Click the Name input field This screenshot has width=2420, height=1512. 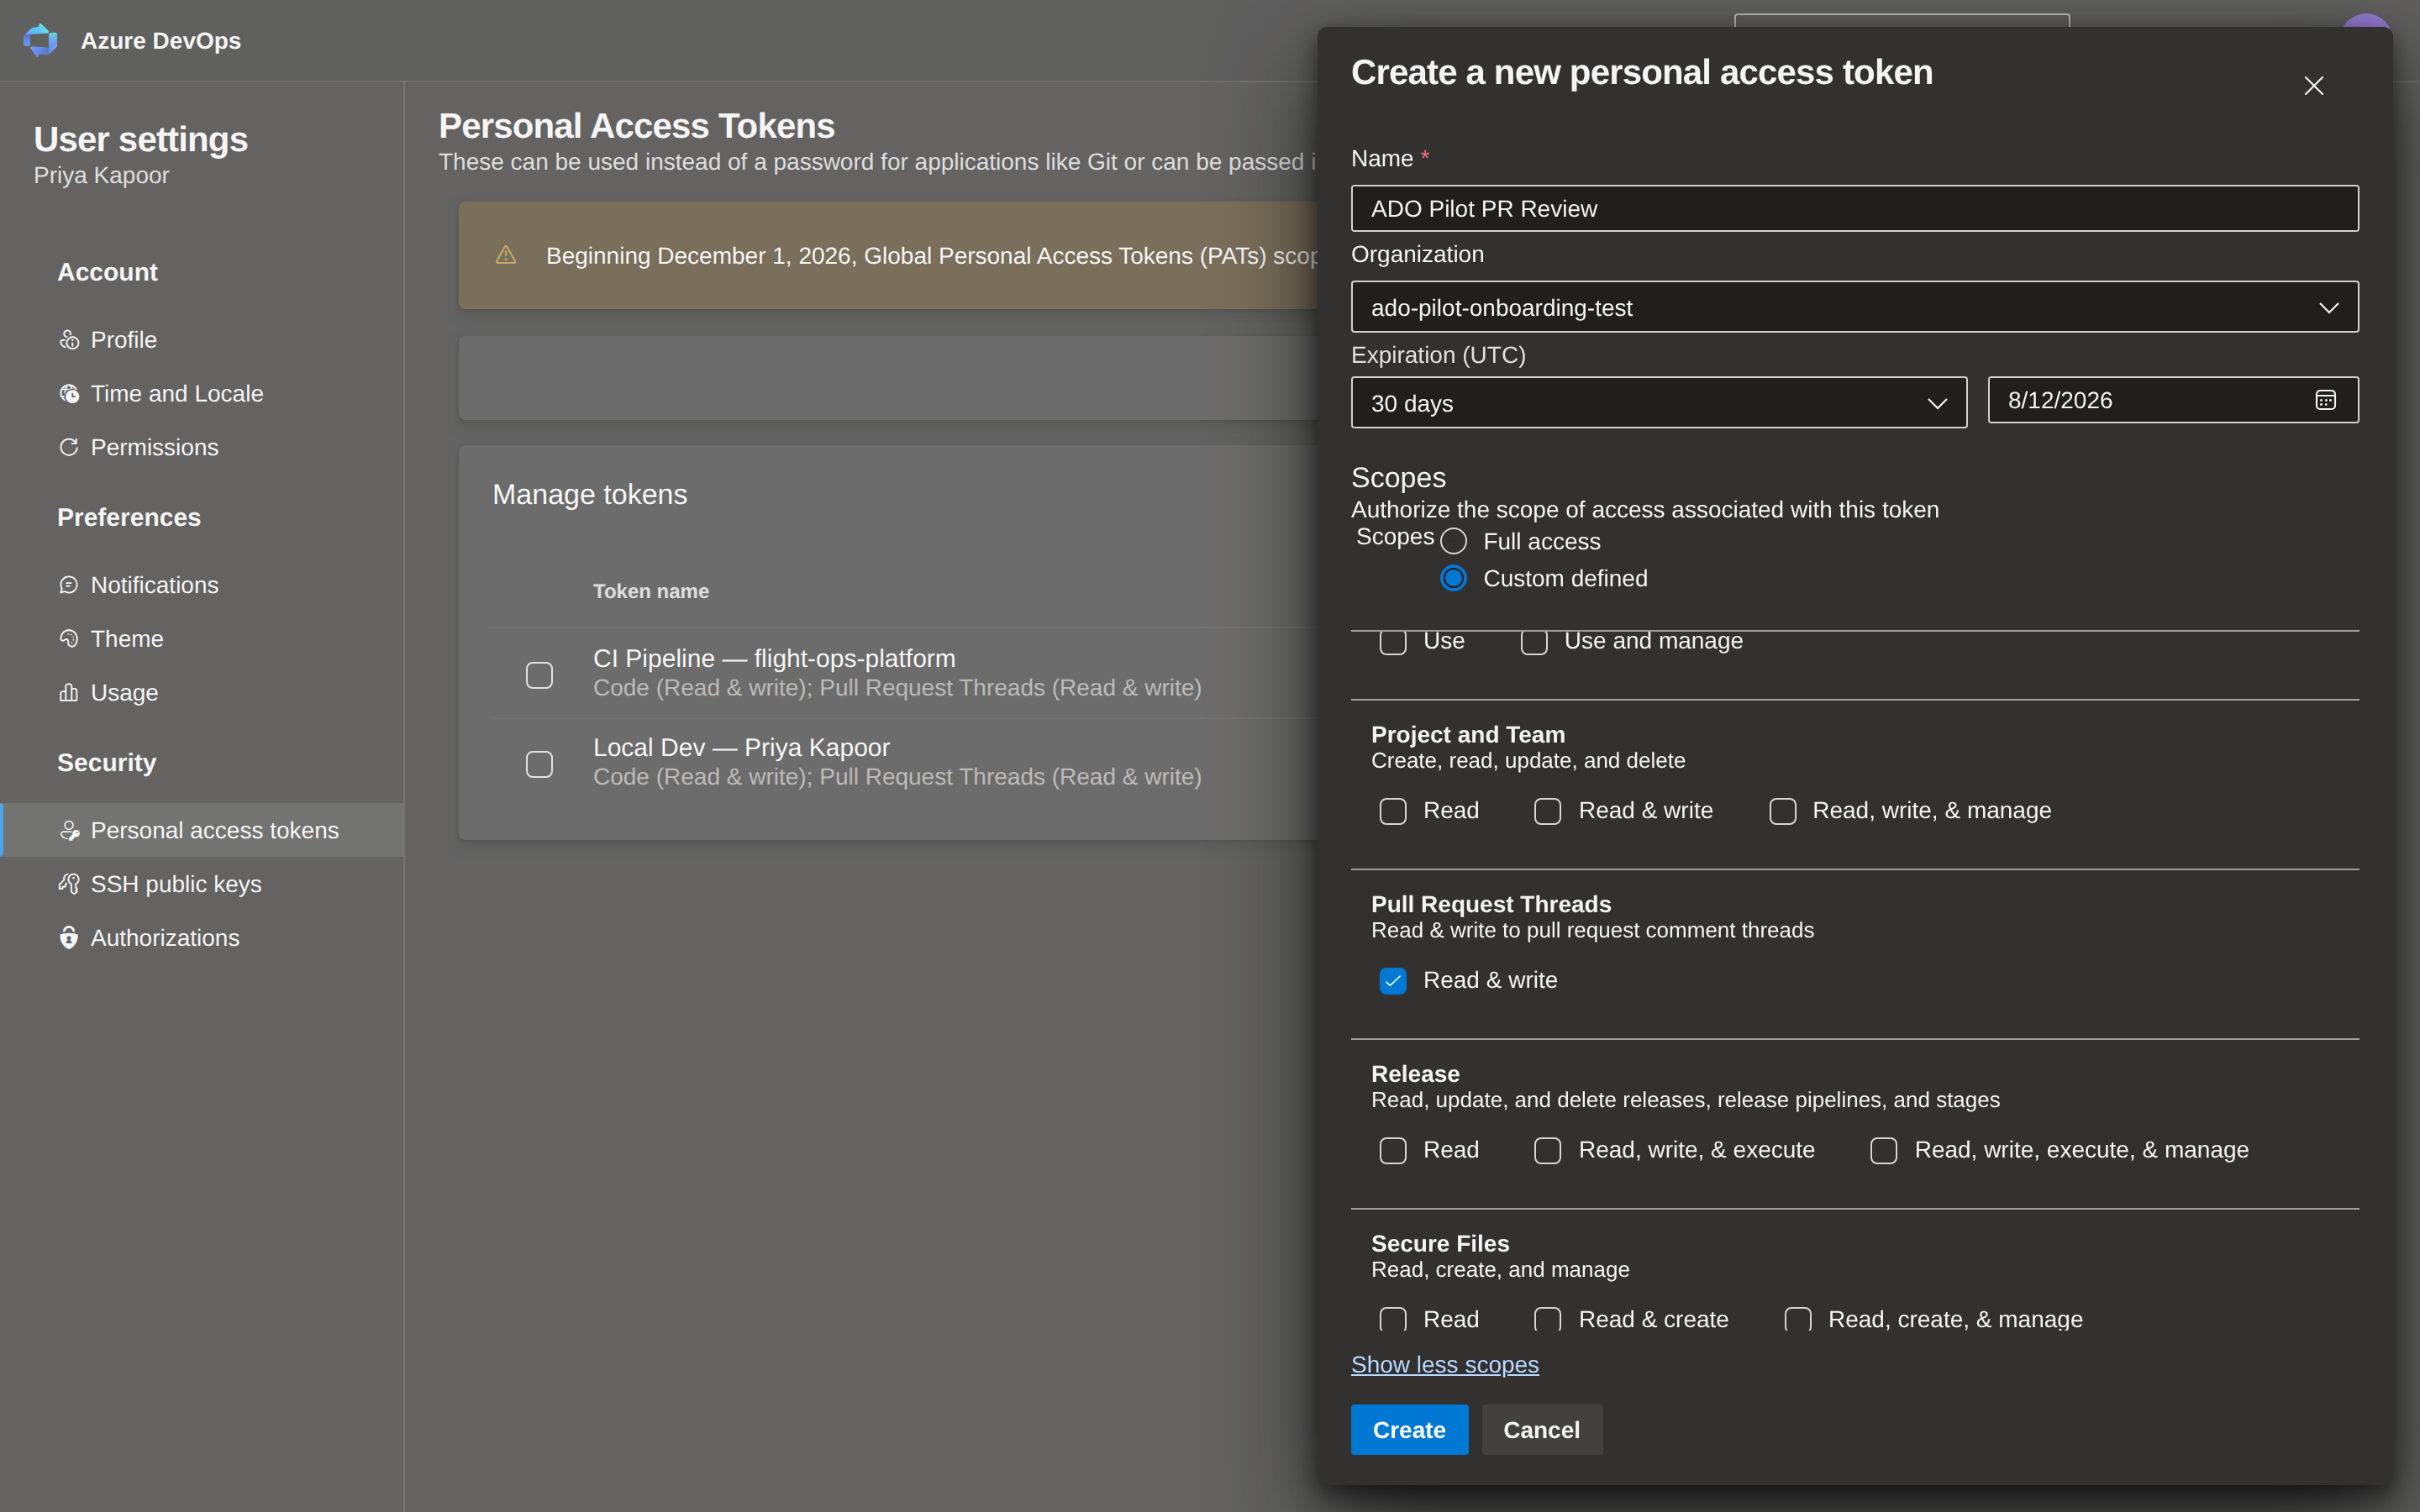coord(1854,208)
